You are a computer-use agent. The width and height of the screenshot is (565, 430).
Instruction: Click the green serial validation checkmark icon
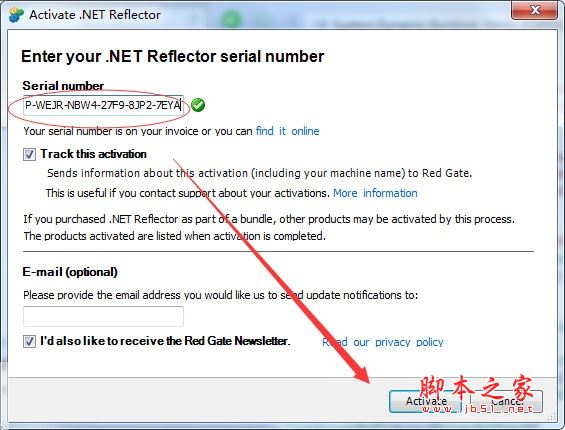click(x=198, y=105)
